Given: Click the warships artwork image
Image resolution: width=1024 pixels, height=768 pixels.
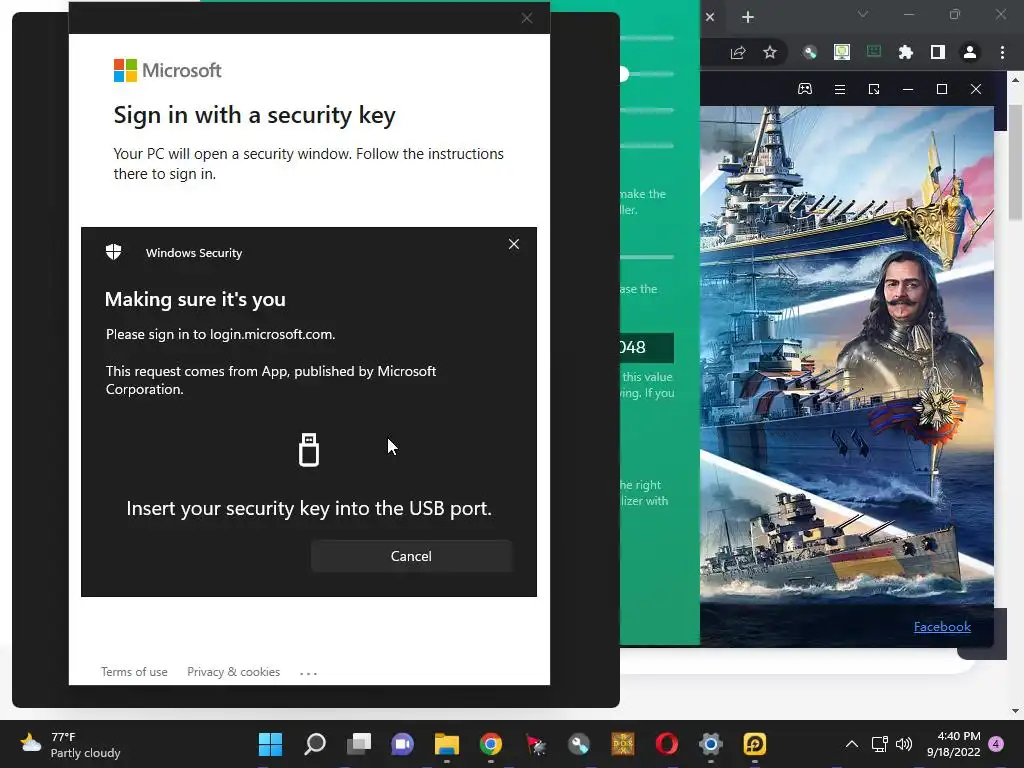Looking at the screenshot, I should 847,376.
